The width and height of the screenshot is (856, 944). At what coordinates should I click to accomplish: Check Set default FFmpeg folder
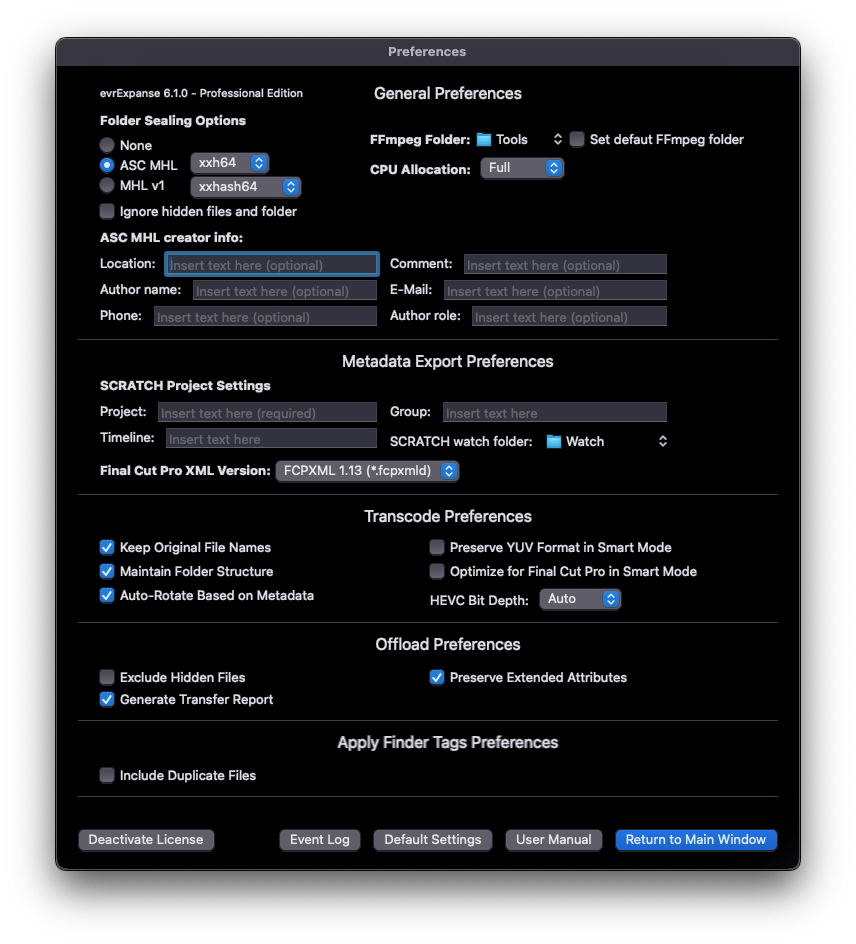pyautogui.click(x=577, y=140)
